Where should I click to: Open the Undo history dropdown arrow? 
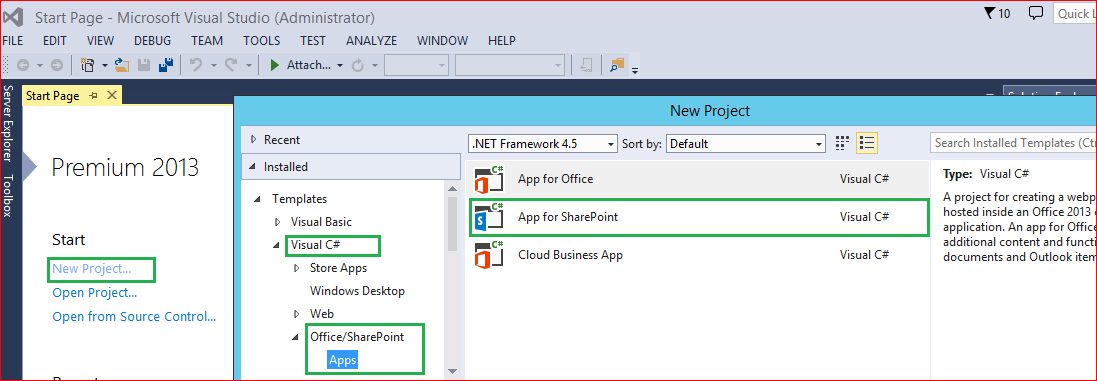point(213,65)
